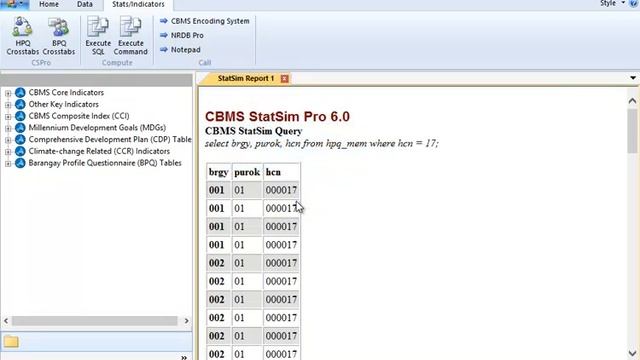Viewport: 640px width, 360px height.
Task: Select CBMS Composite Index (CCI) item
Action: point(79,116)
